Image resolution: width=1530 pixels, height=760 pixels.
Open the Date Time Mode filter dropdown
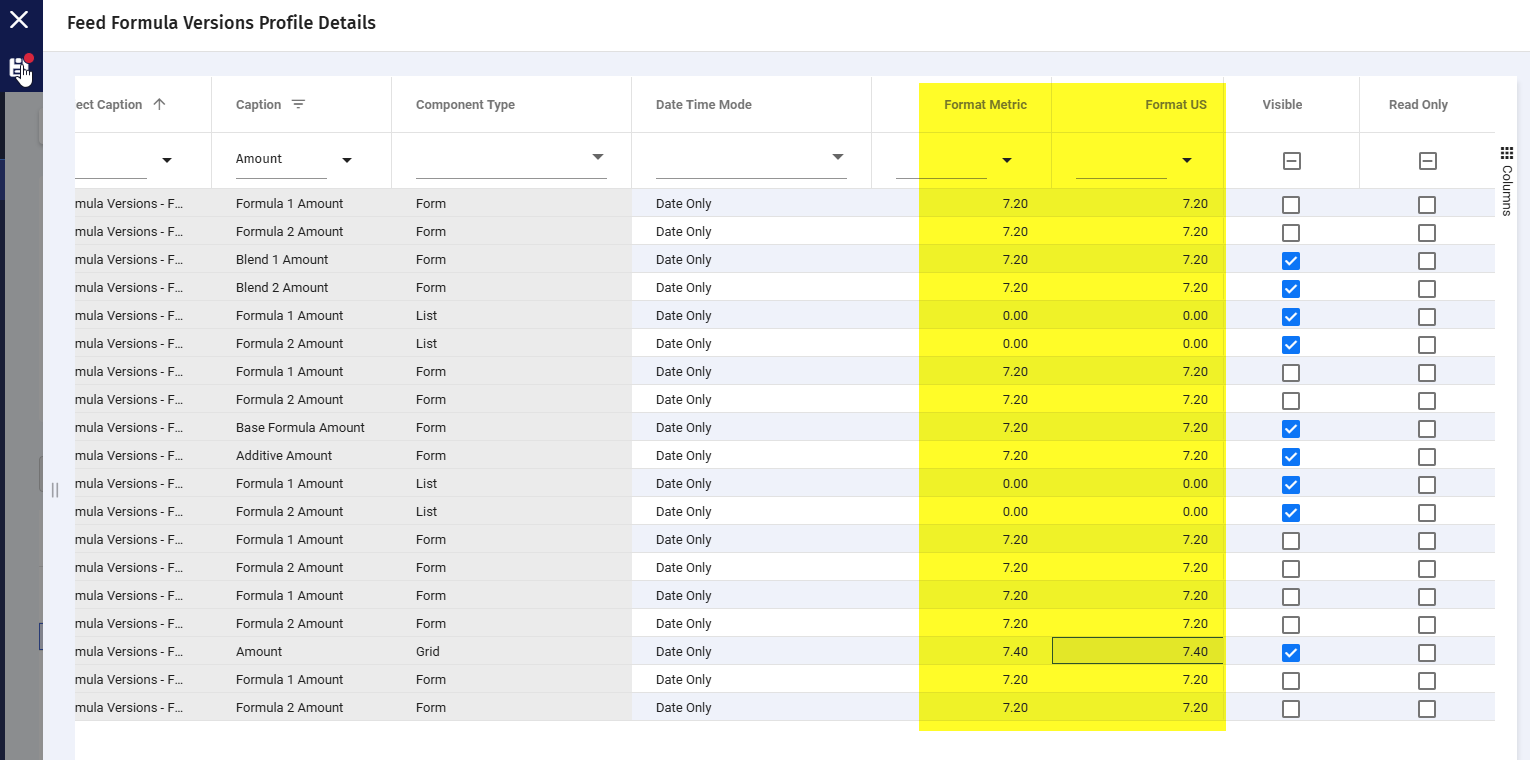tap(838, 157)
